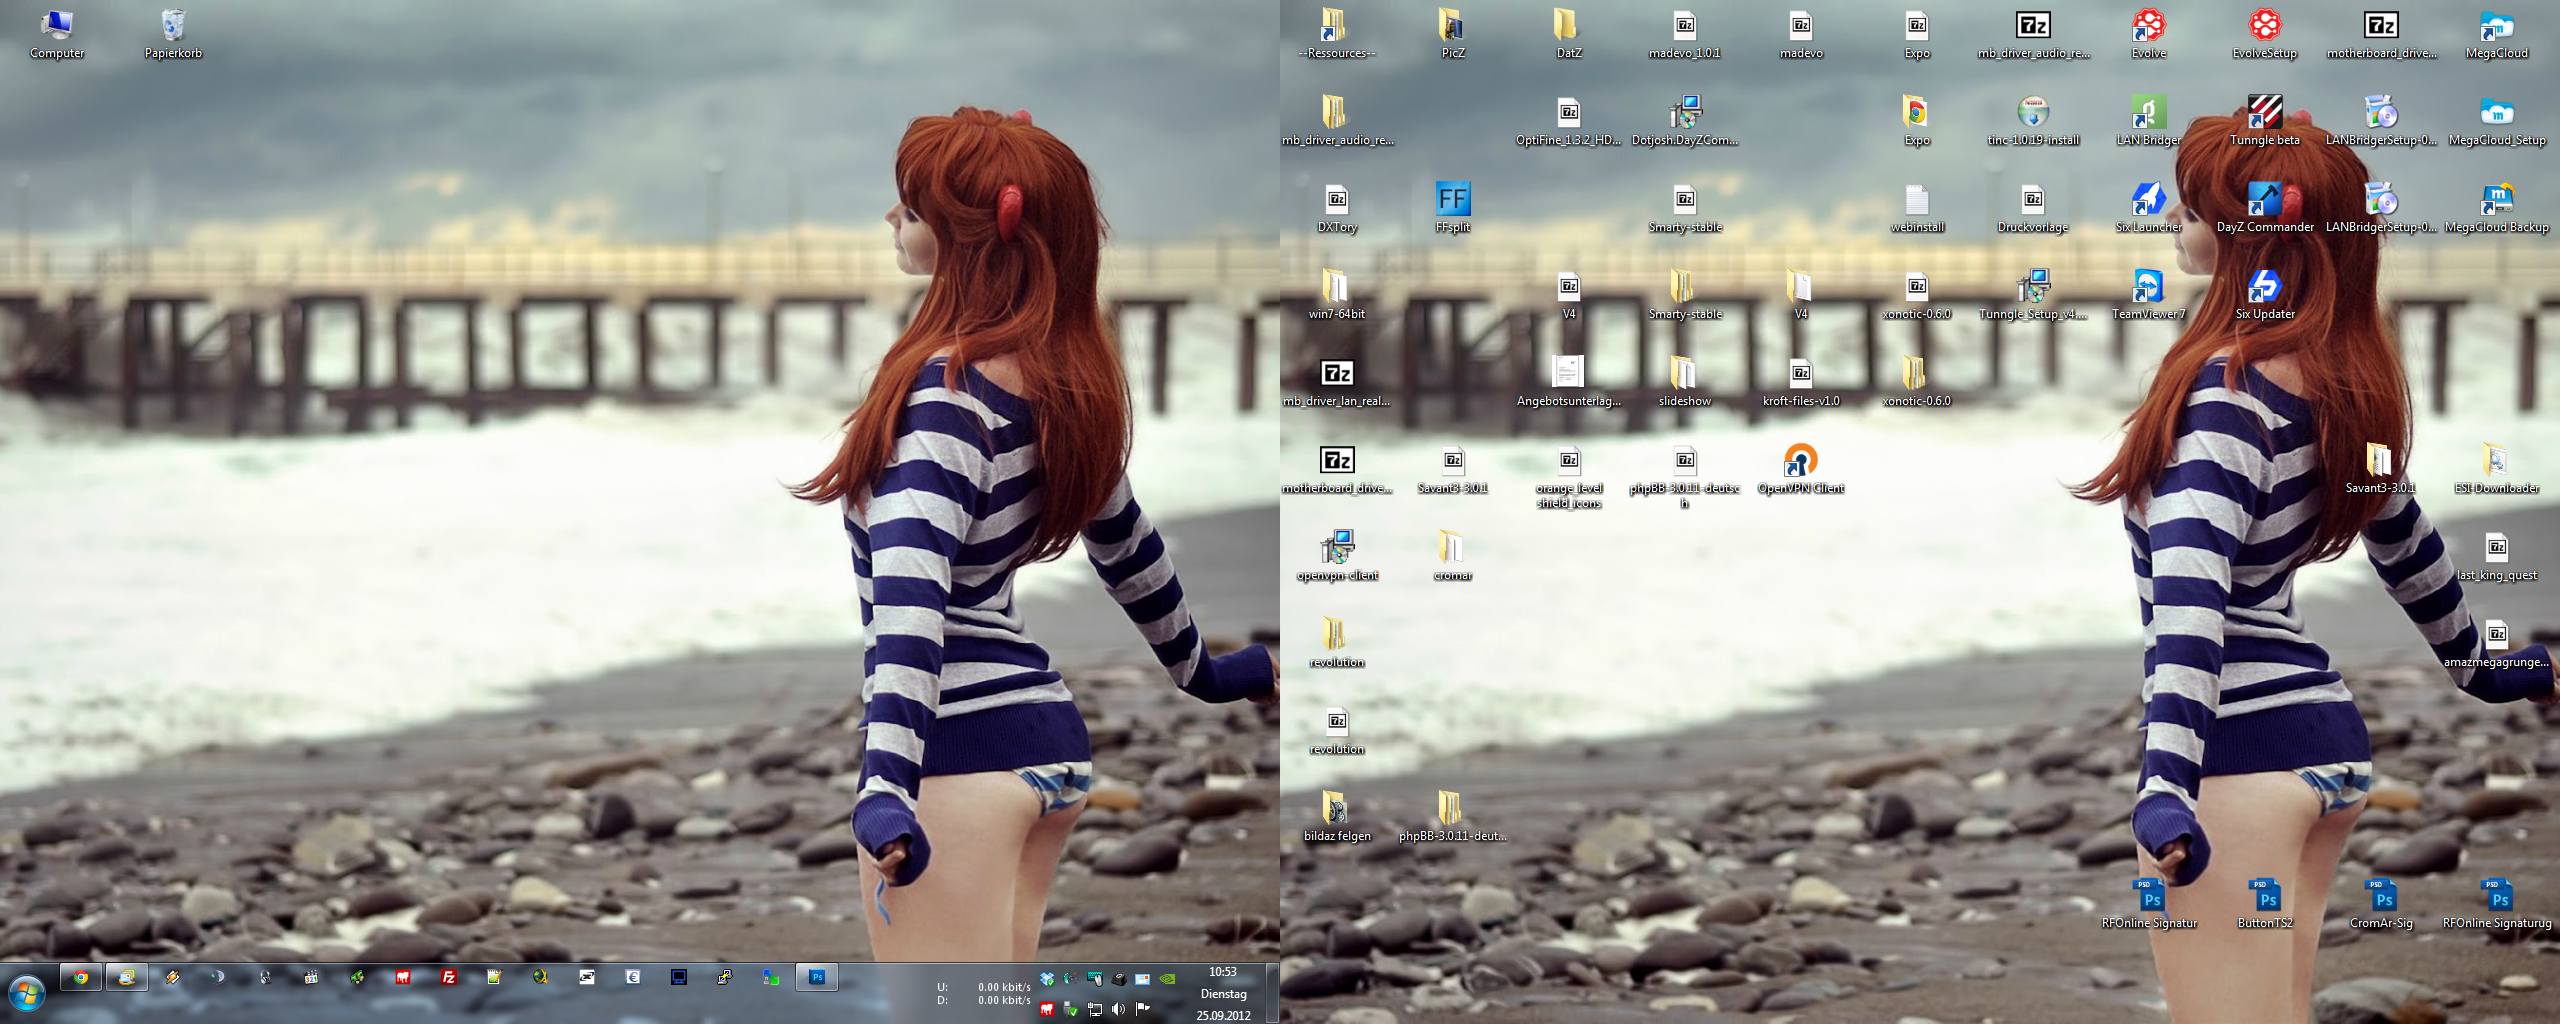Image resolution: width=2560 pixels, height=1024 pixels.
Task: Open the ButtonTS2 PSD file
Action: coord(2264,904)
